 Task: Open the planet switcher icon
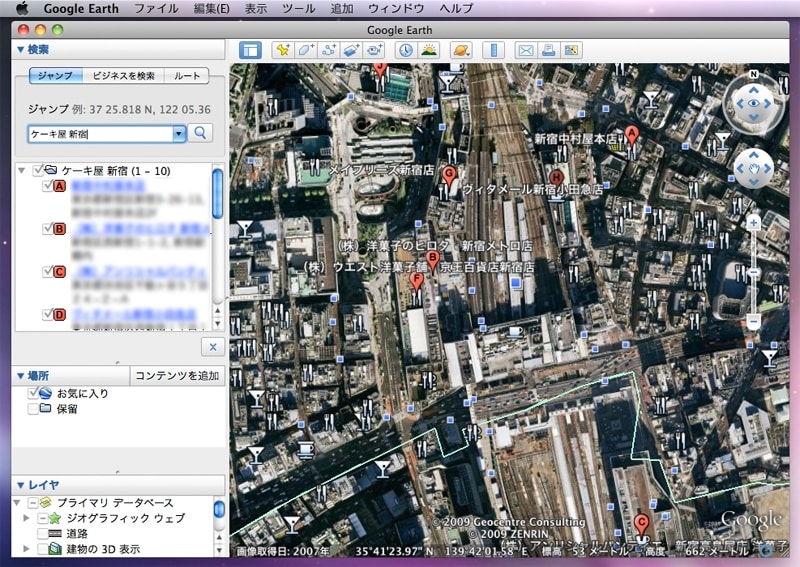click(460, 49)
